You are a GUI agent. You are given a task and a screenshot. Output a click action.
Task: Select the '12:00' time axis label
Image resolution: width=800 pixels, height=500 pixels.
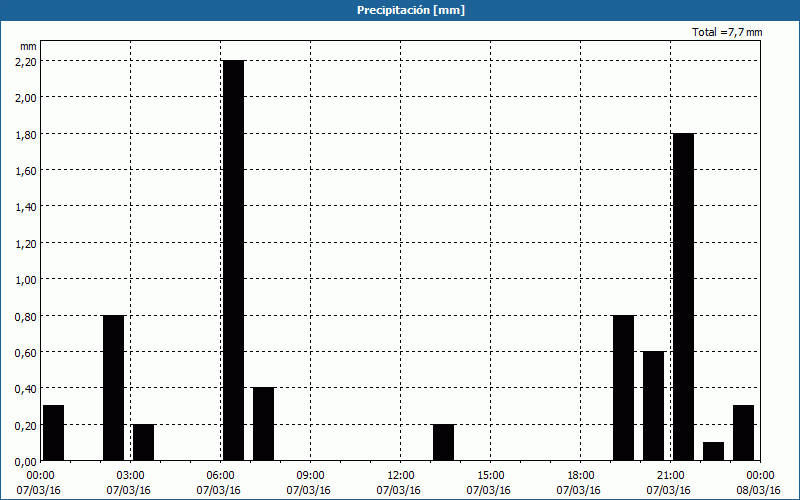click(x=401, y=476)
